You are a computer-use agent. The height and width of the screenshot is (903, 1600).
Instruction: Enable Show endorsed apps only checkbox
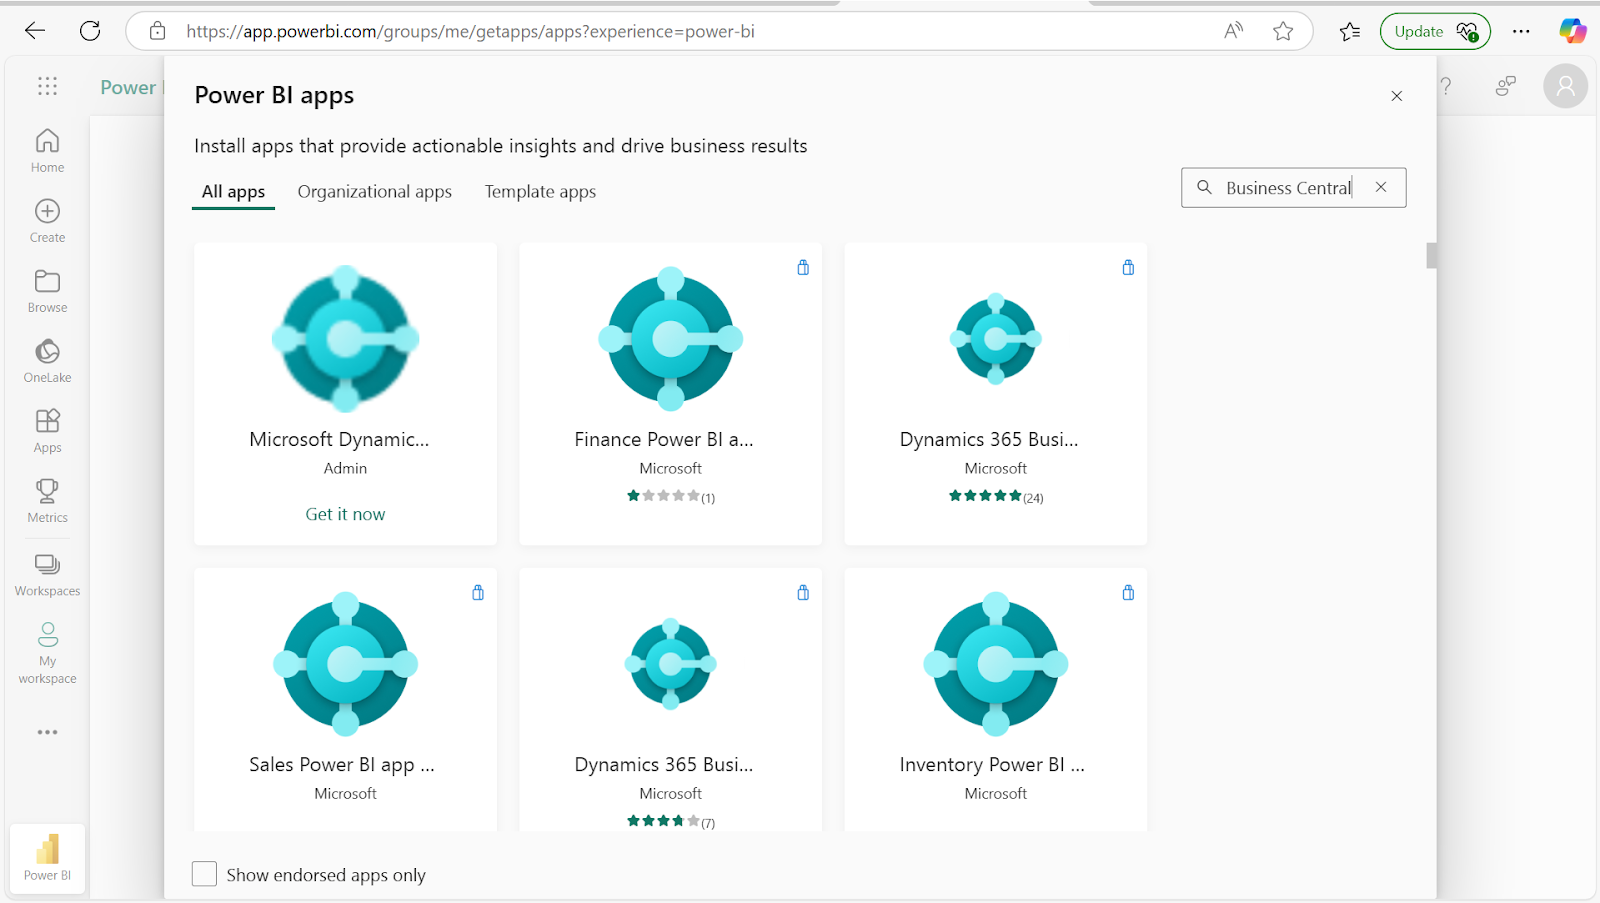coord(204,874)
